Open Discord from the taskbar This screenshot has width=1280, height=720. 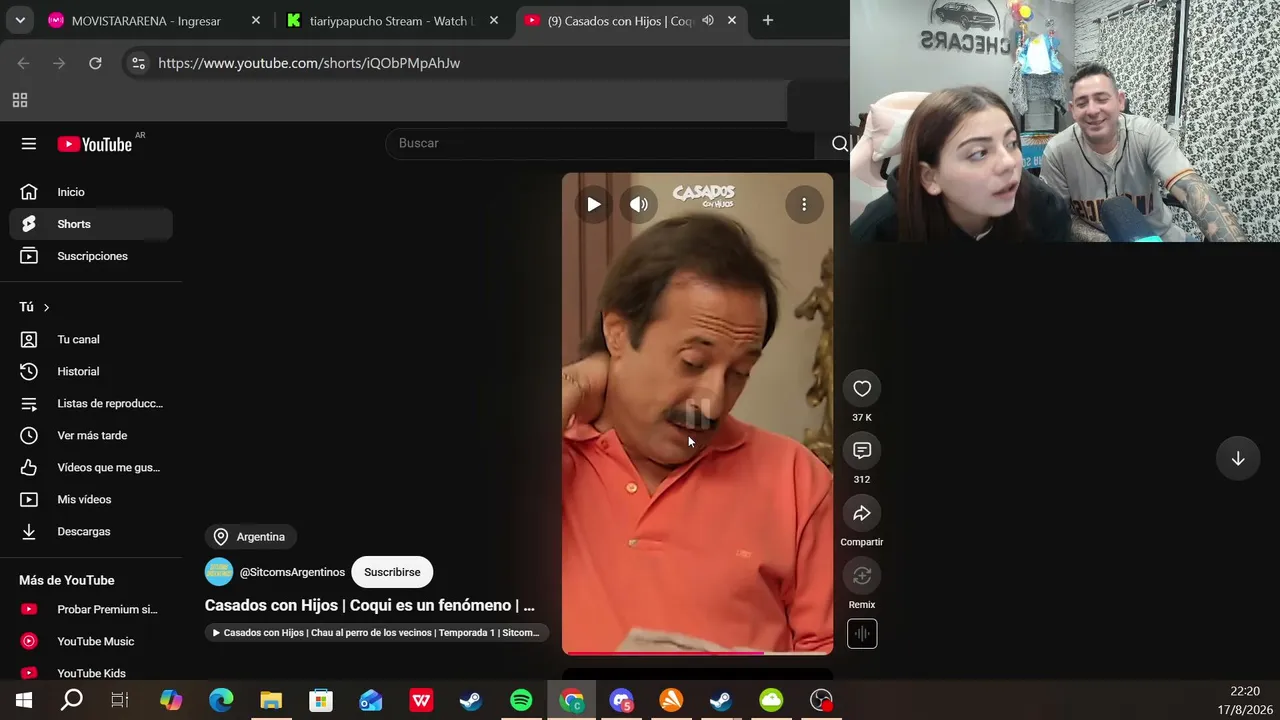pos(621,700)
